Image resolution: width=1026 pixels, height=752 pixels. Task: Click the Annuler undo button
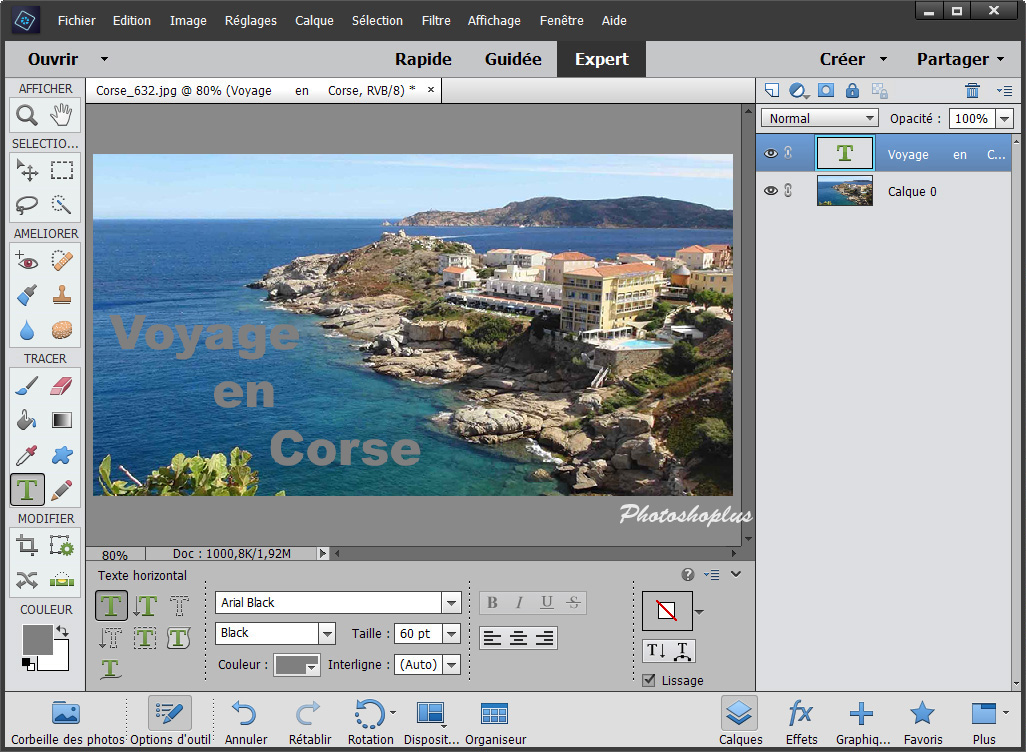tap(245, 722)
